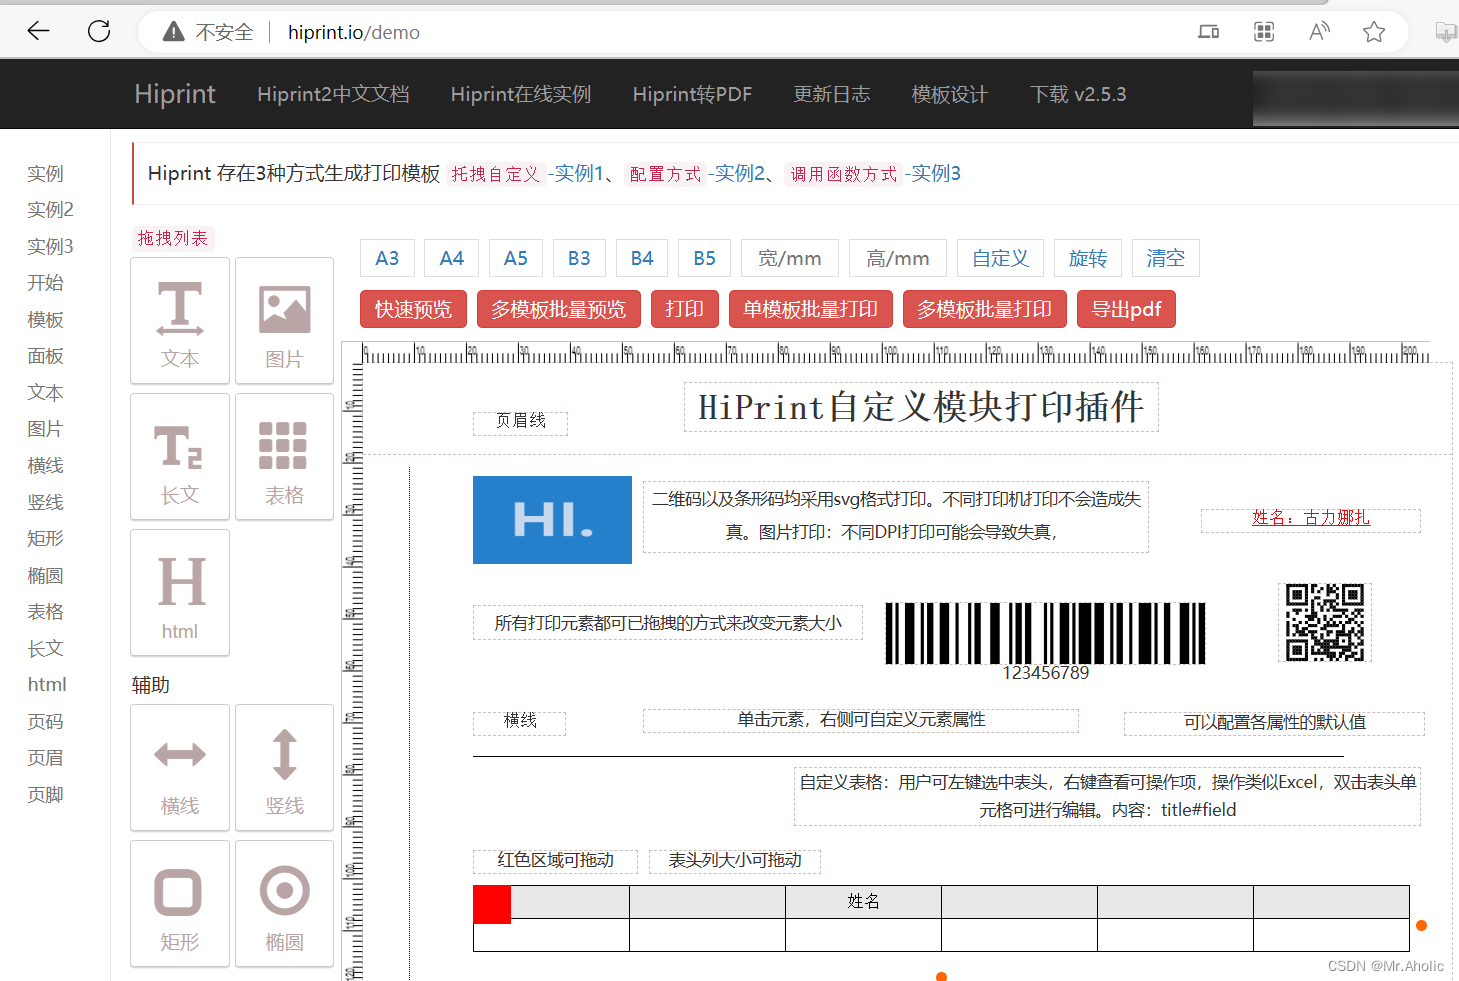Image resolution: width=1459 pixels, height=981 pixels.
Task: Open the 实例2 link in header
Action: tap(740, 173)
